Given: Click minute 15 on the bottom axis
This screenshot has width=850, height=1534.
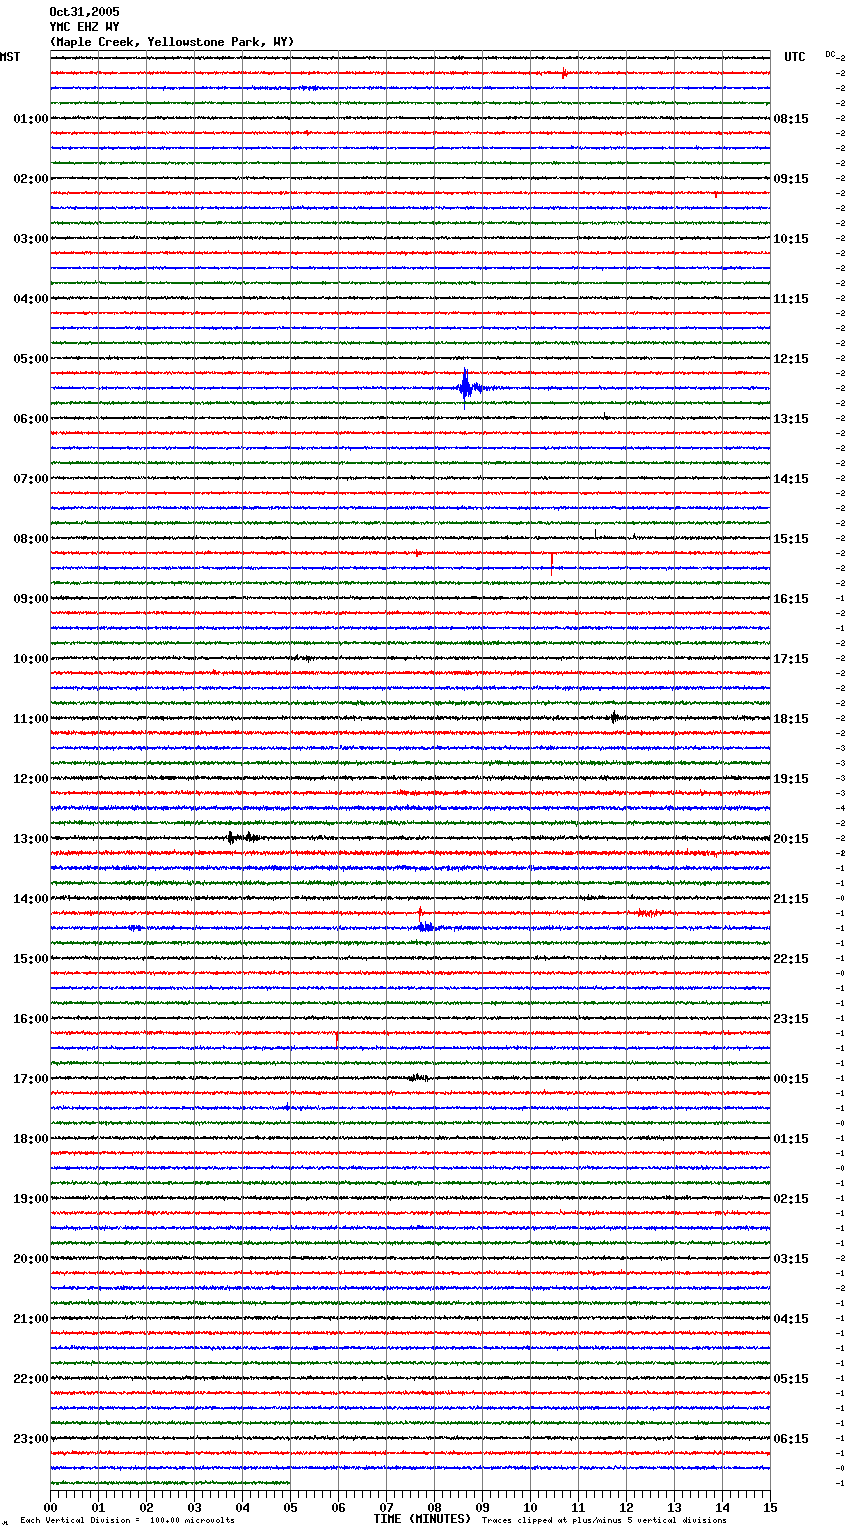Looking at the screenshot, I should click(770, 1507).
